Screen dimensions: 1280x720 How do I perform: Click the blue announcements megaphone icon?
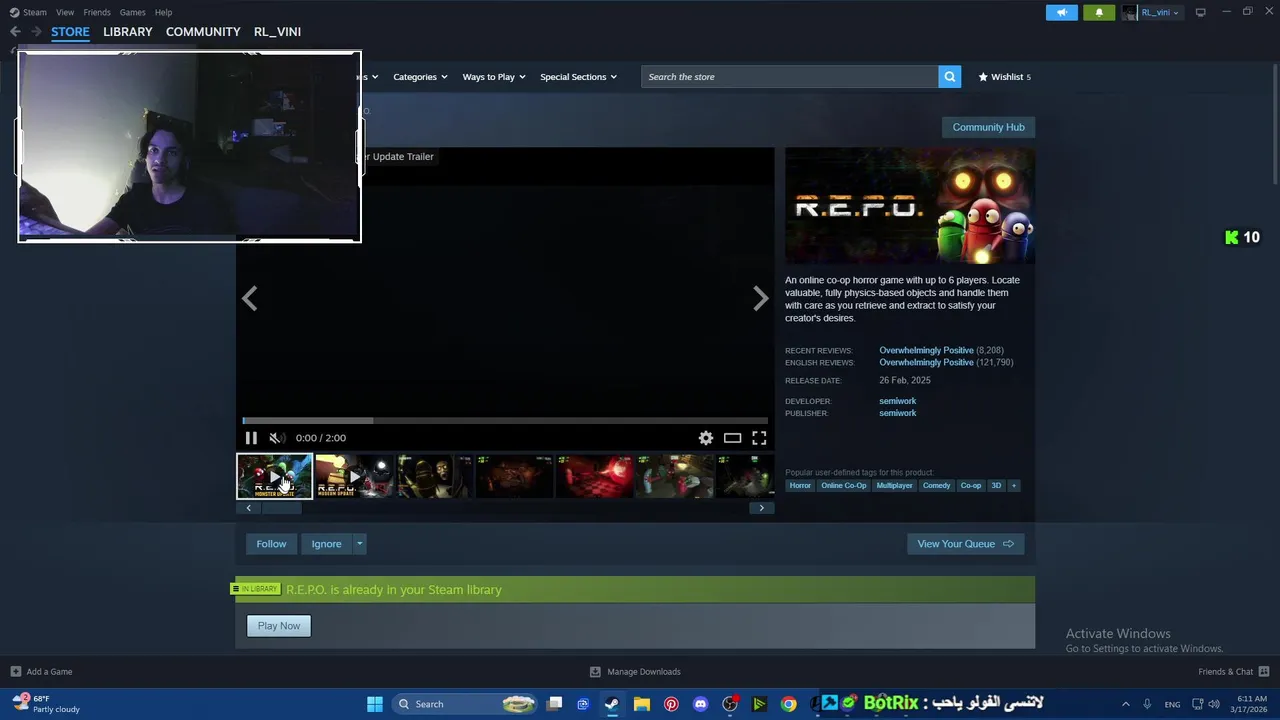(1062, 12)
